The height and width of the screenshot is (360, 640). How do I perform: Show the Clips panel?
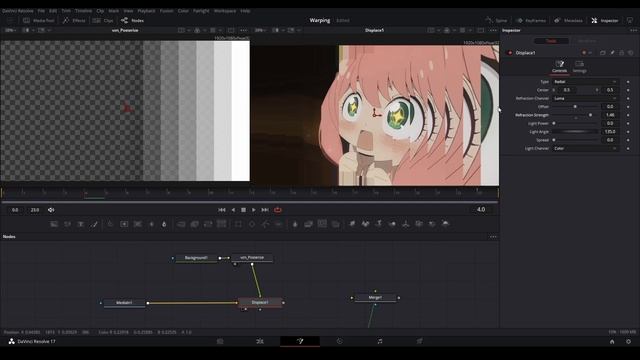[x=103, y=20]
